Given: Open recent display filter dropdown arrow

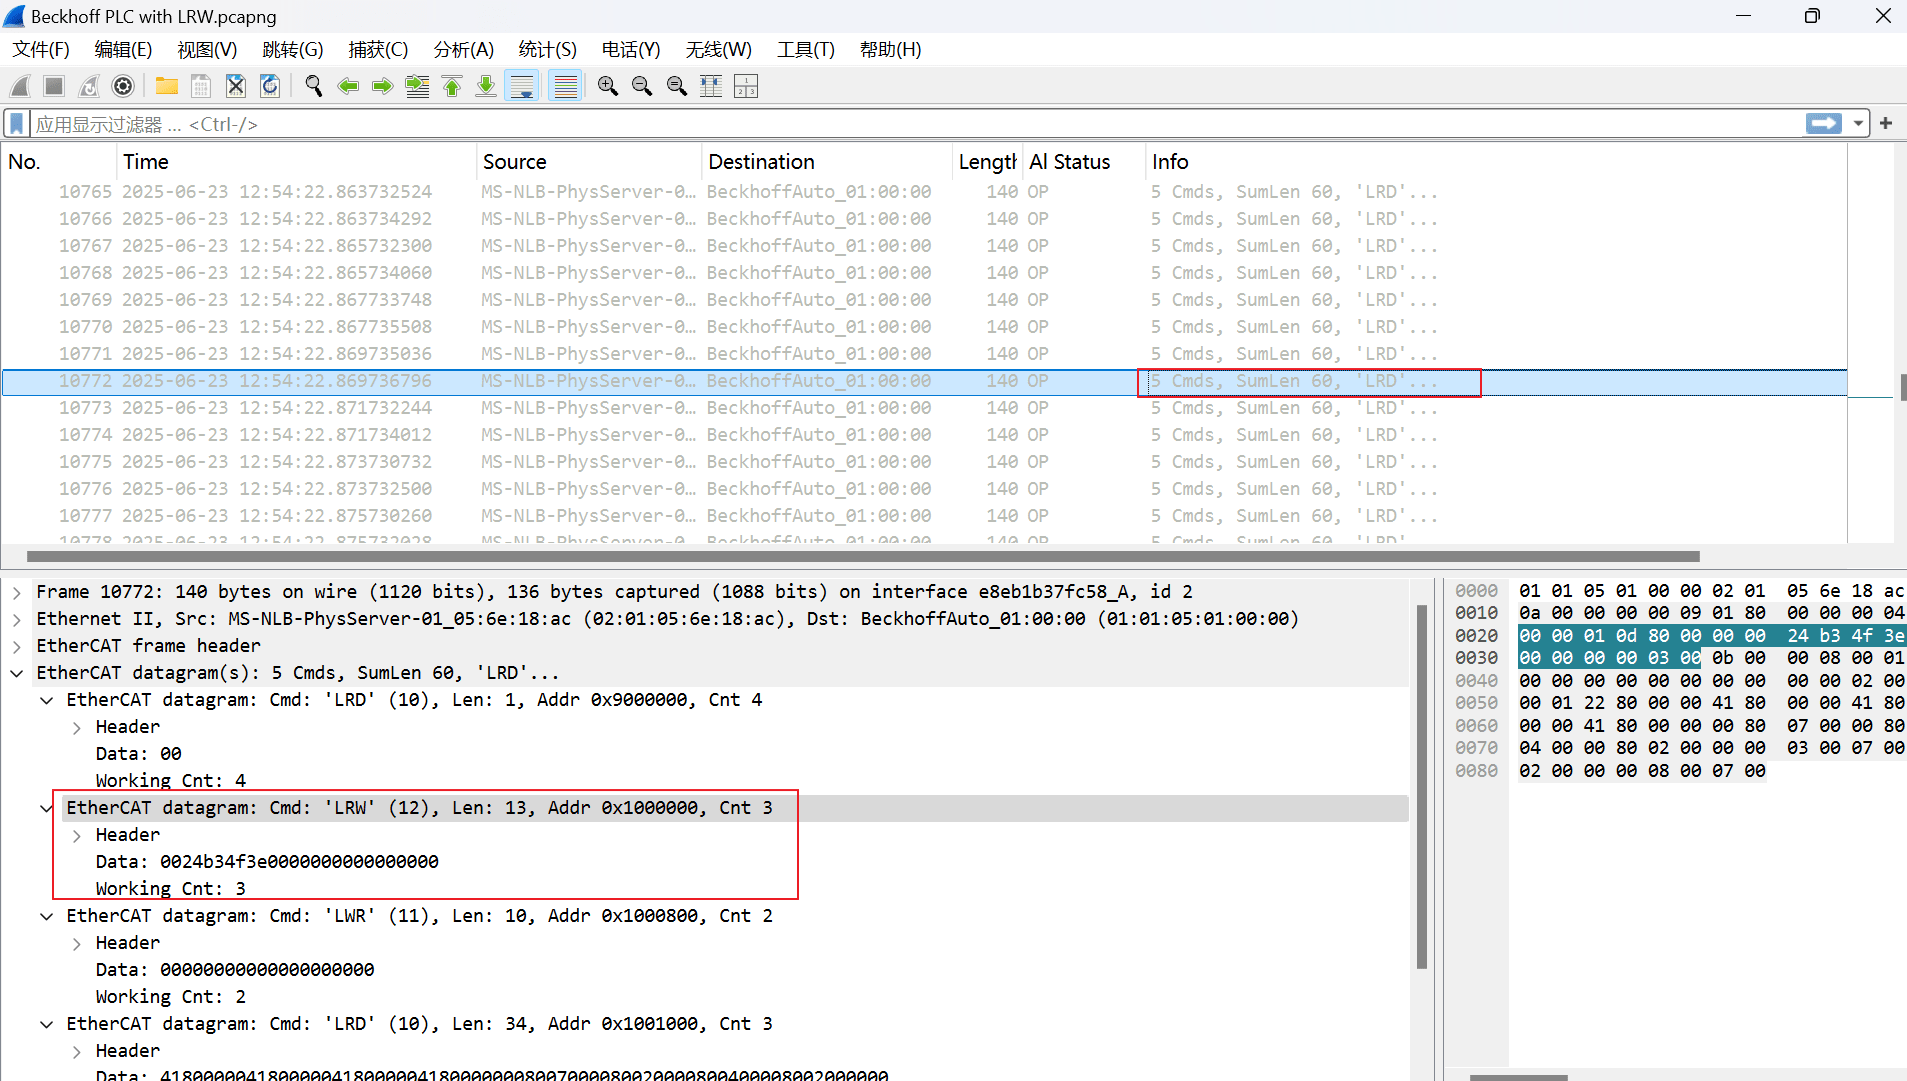Looking at the screenshot, I should tap(1858, 124).
